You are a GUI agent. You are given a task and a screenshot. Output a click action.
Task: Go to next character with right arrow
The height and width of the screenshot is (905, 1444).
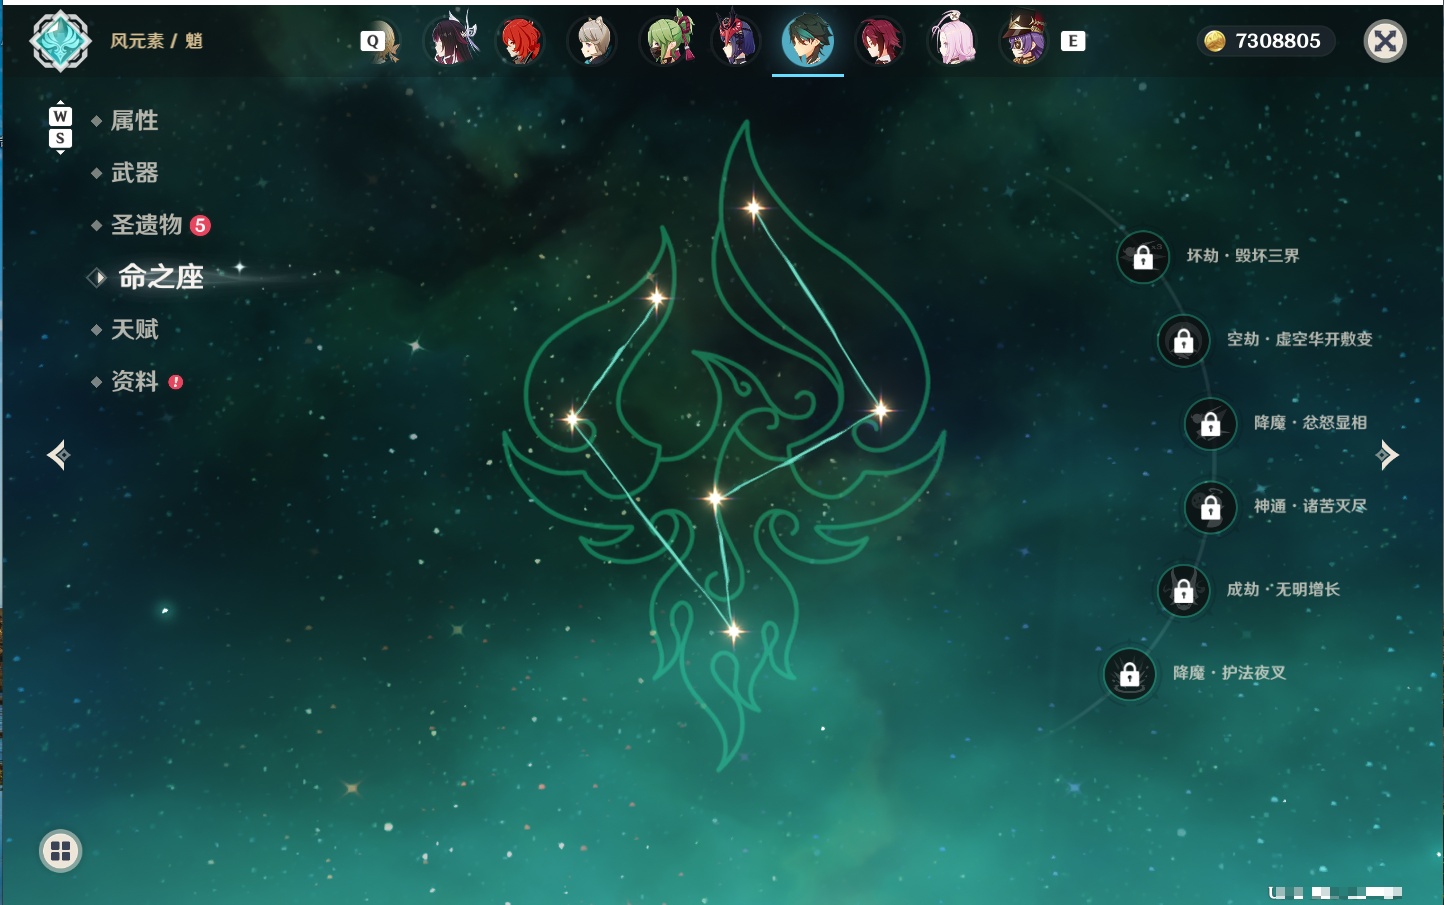coord(1387,455)
